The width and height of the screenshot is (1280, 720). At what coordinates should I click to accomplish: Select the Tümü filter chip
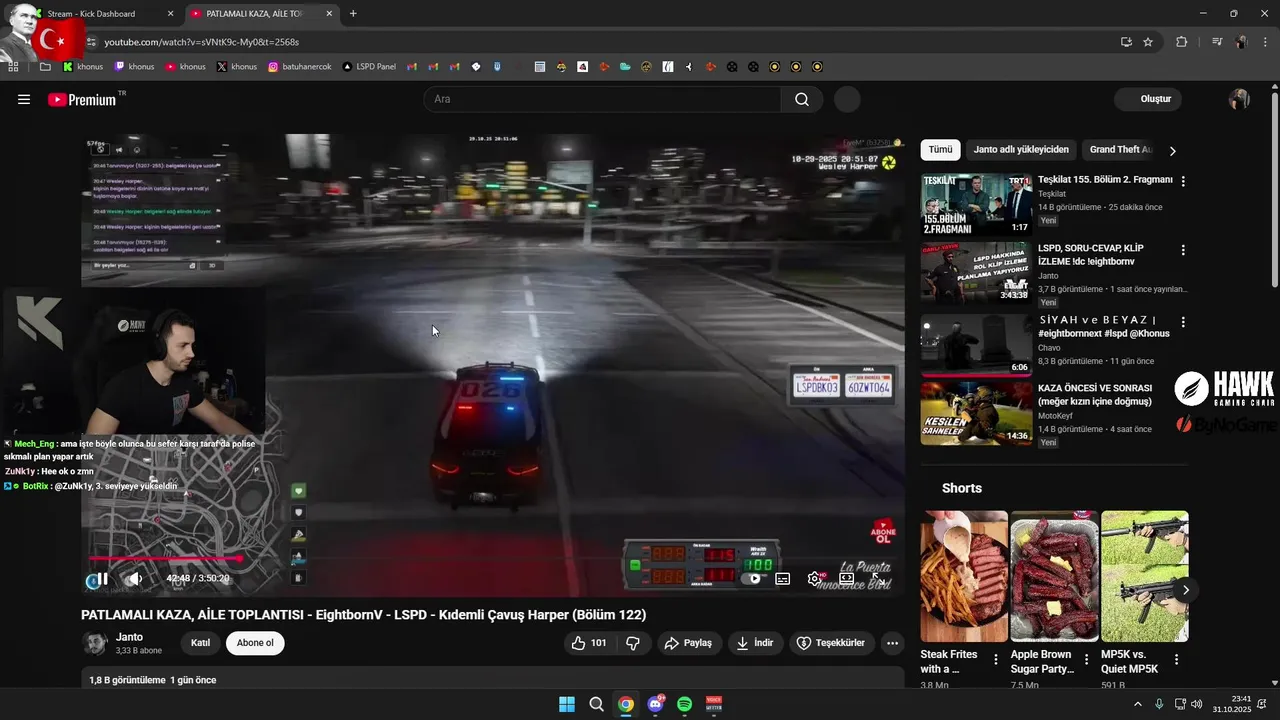coord(940,150)
